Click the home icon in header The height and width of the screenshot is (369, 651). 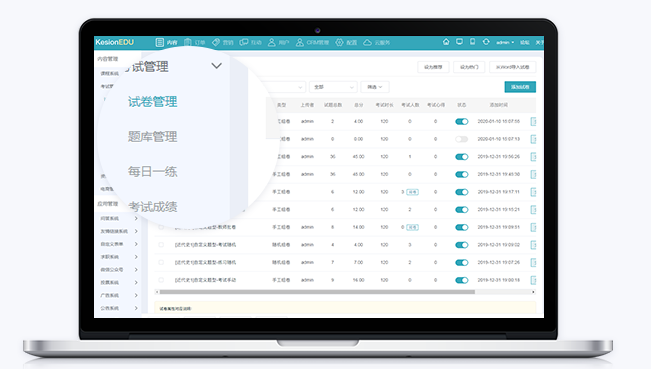(x=446, y=42)
